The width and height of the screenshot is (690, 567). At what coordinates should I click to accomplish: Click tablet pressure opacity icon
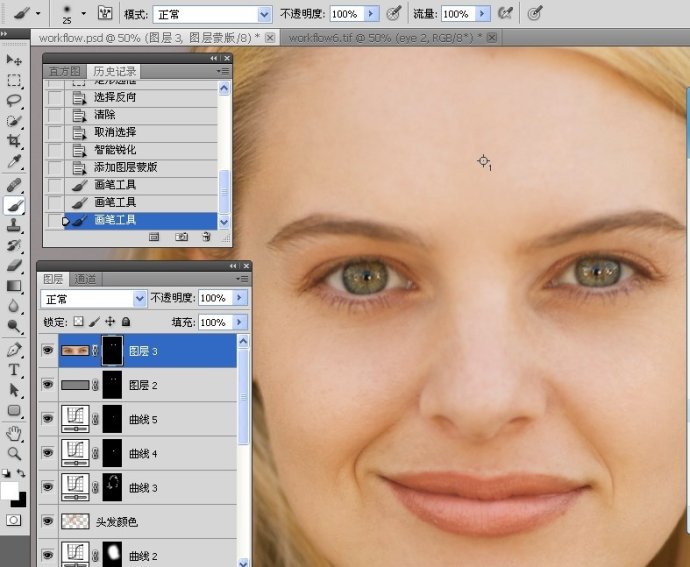(393, 13)
